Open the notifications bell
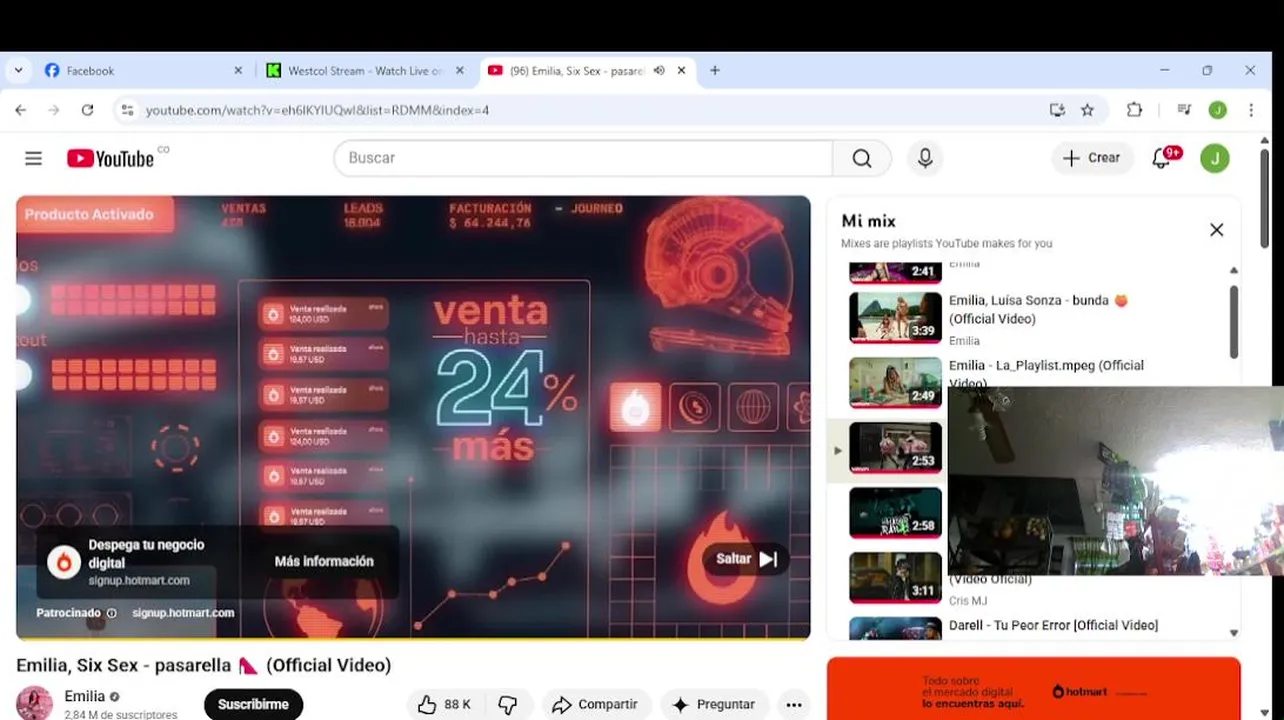The image size is (1284, 720). [x=1162, y=158]
